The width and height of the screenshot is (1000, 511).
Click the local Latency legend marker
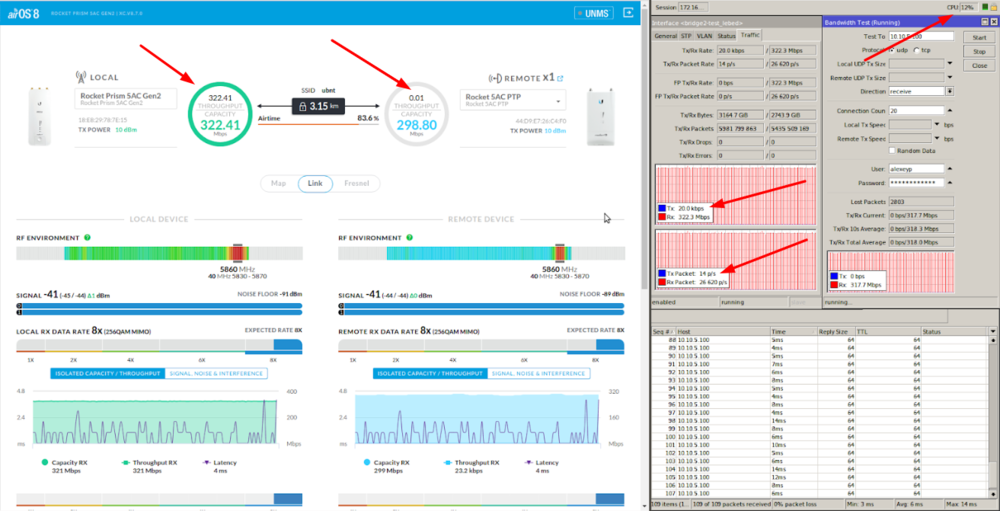(x=207, y=463)
